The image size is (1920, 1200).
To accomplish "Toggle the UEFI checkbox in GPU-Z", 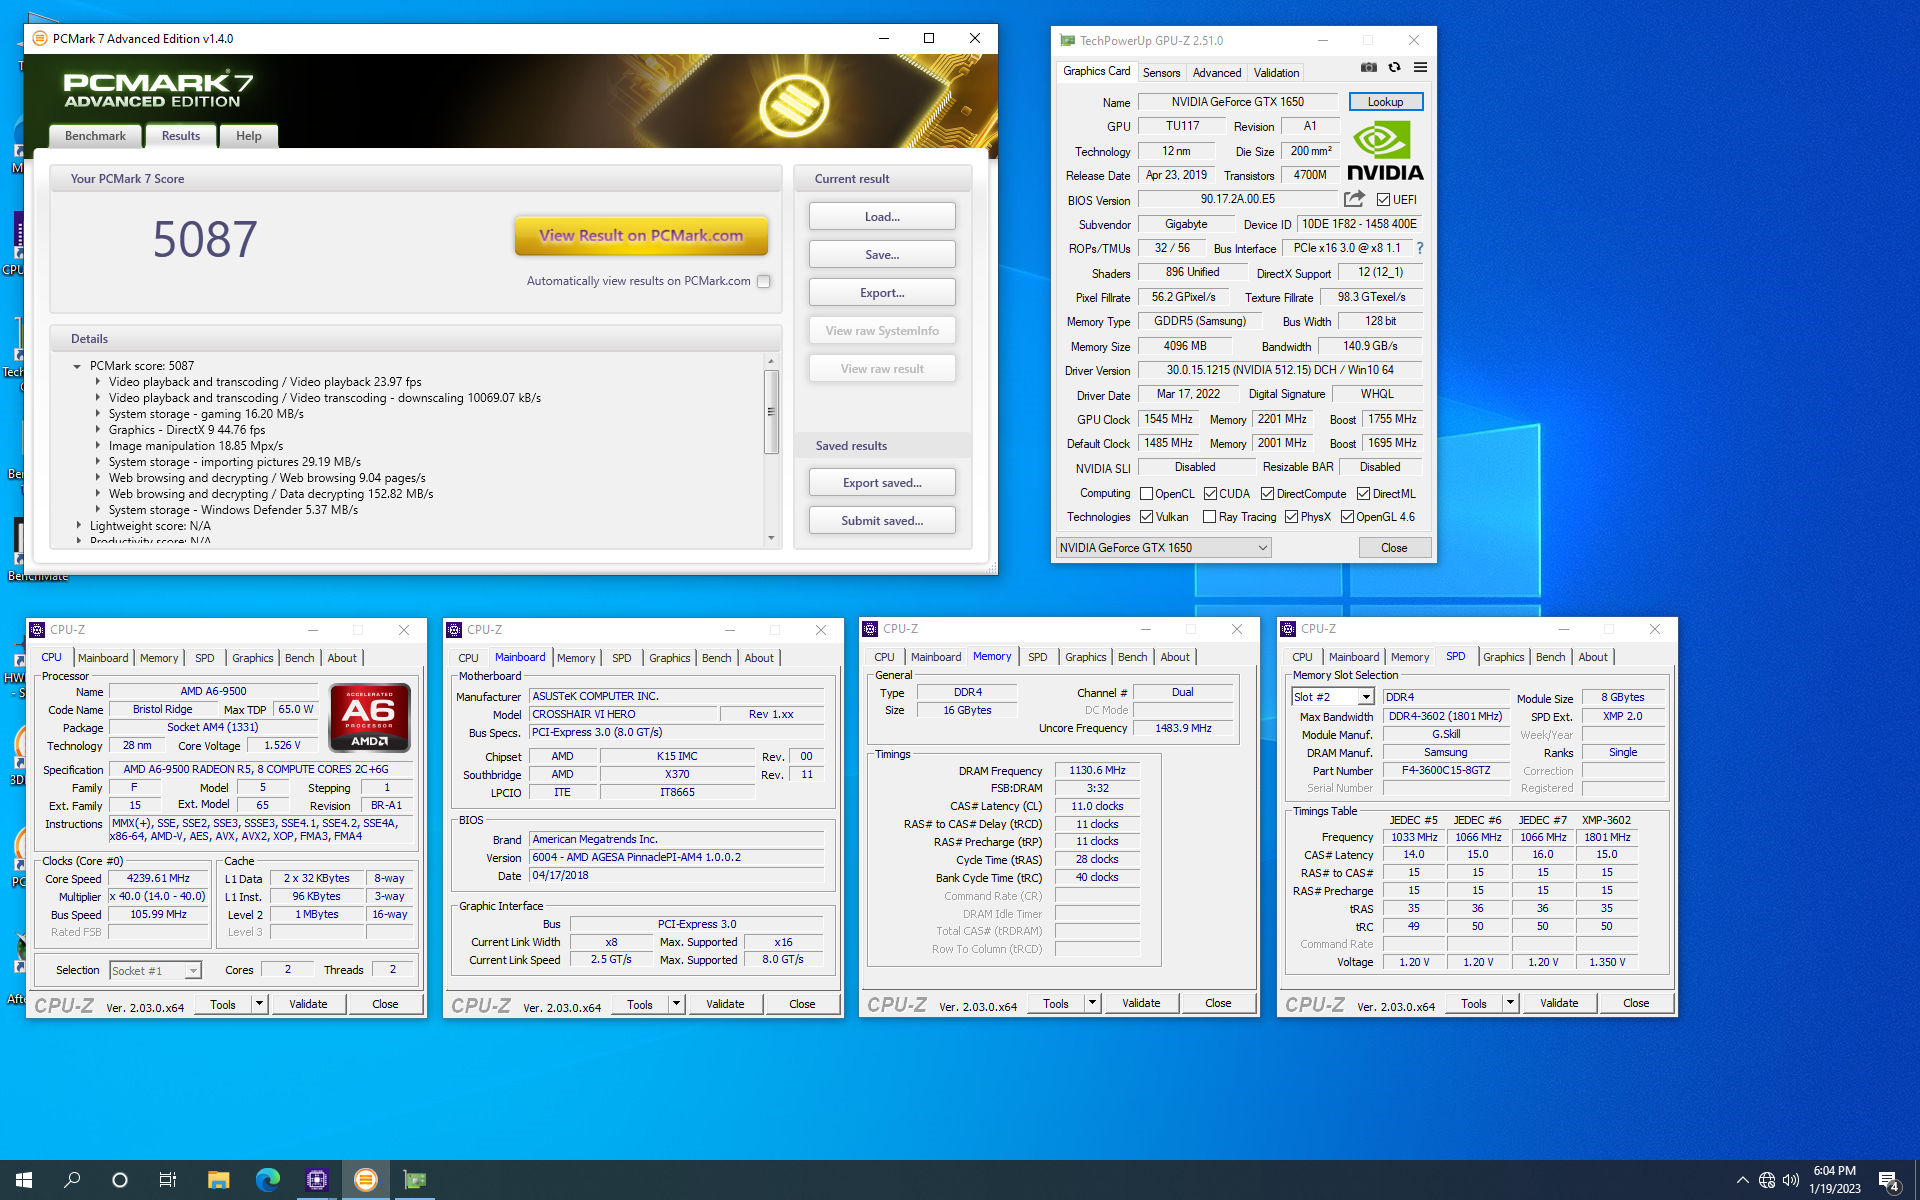I will point(1383,200).
